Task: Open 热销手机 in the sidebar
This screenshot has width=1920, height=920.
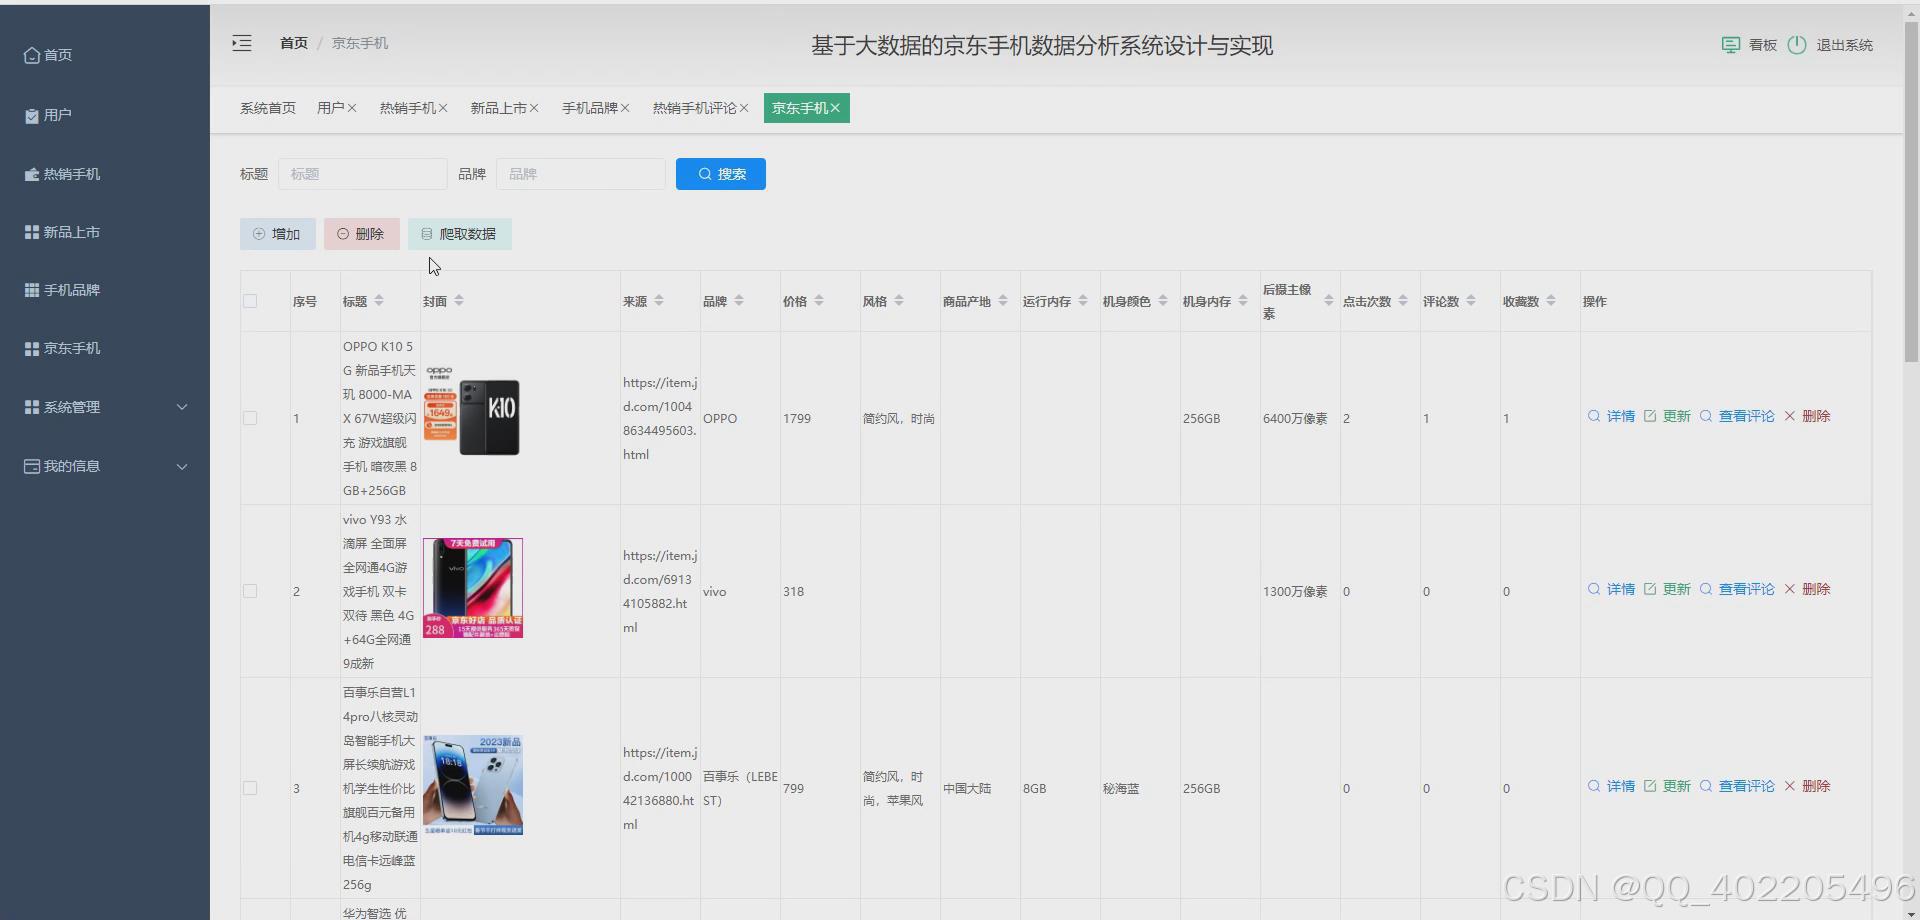Action: [71, 174]
